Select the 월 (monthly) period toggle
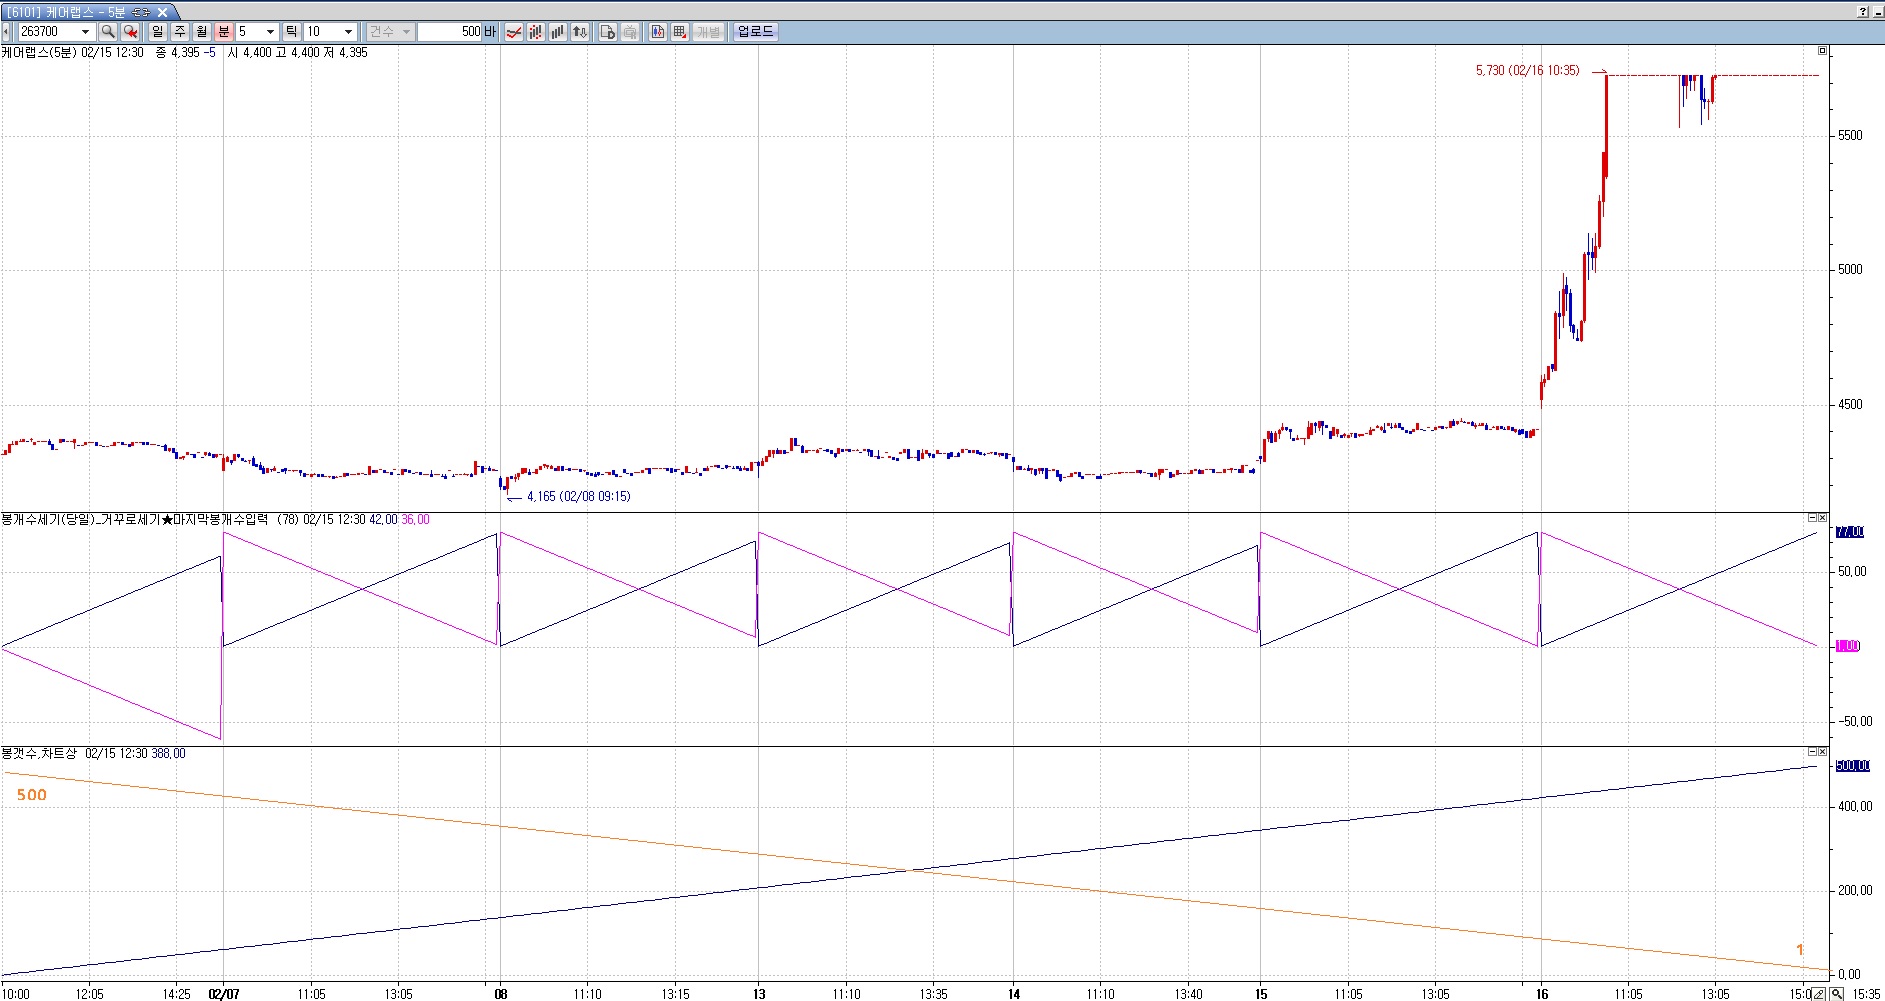Screen dimensions: 1885x1001 coord(202,32)
